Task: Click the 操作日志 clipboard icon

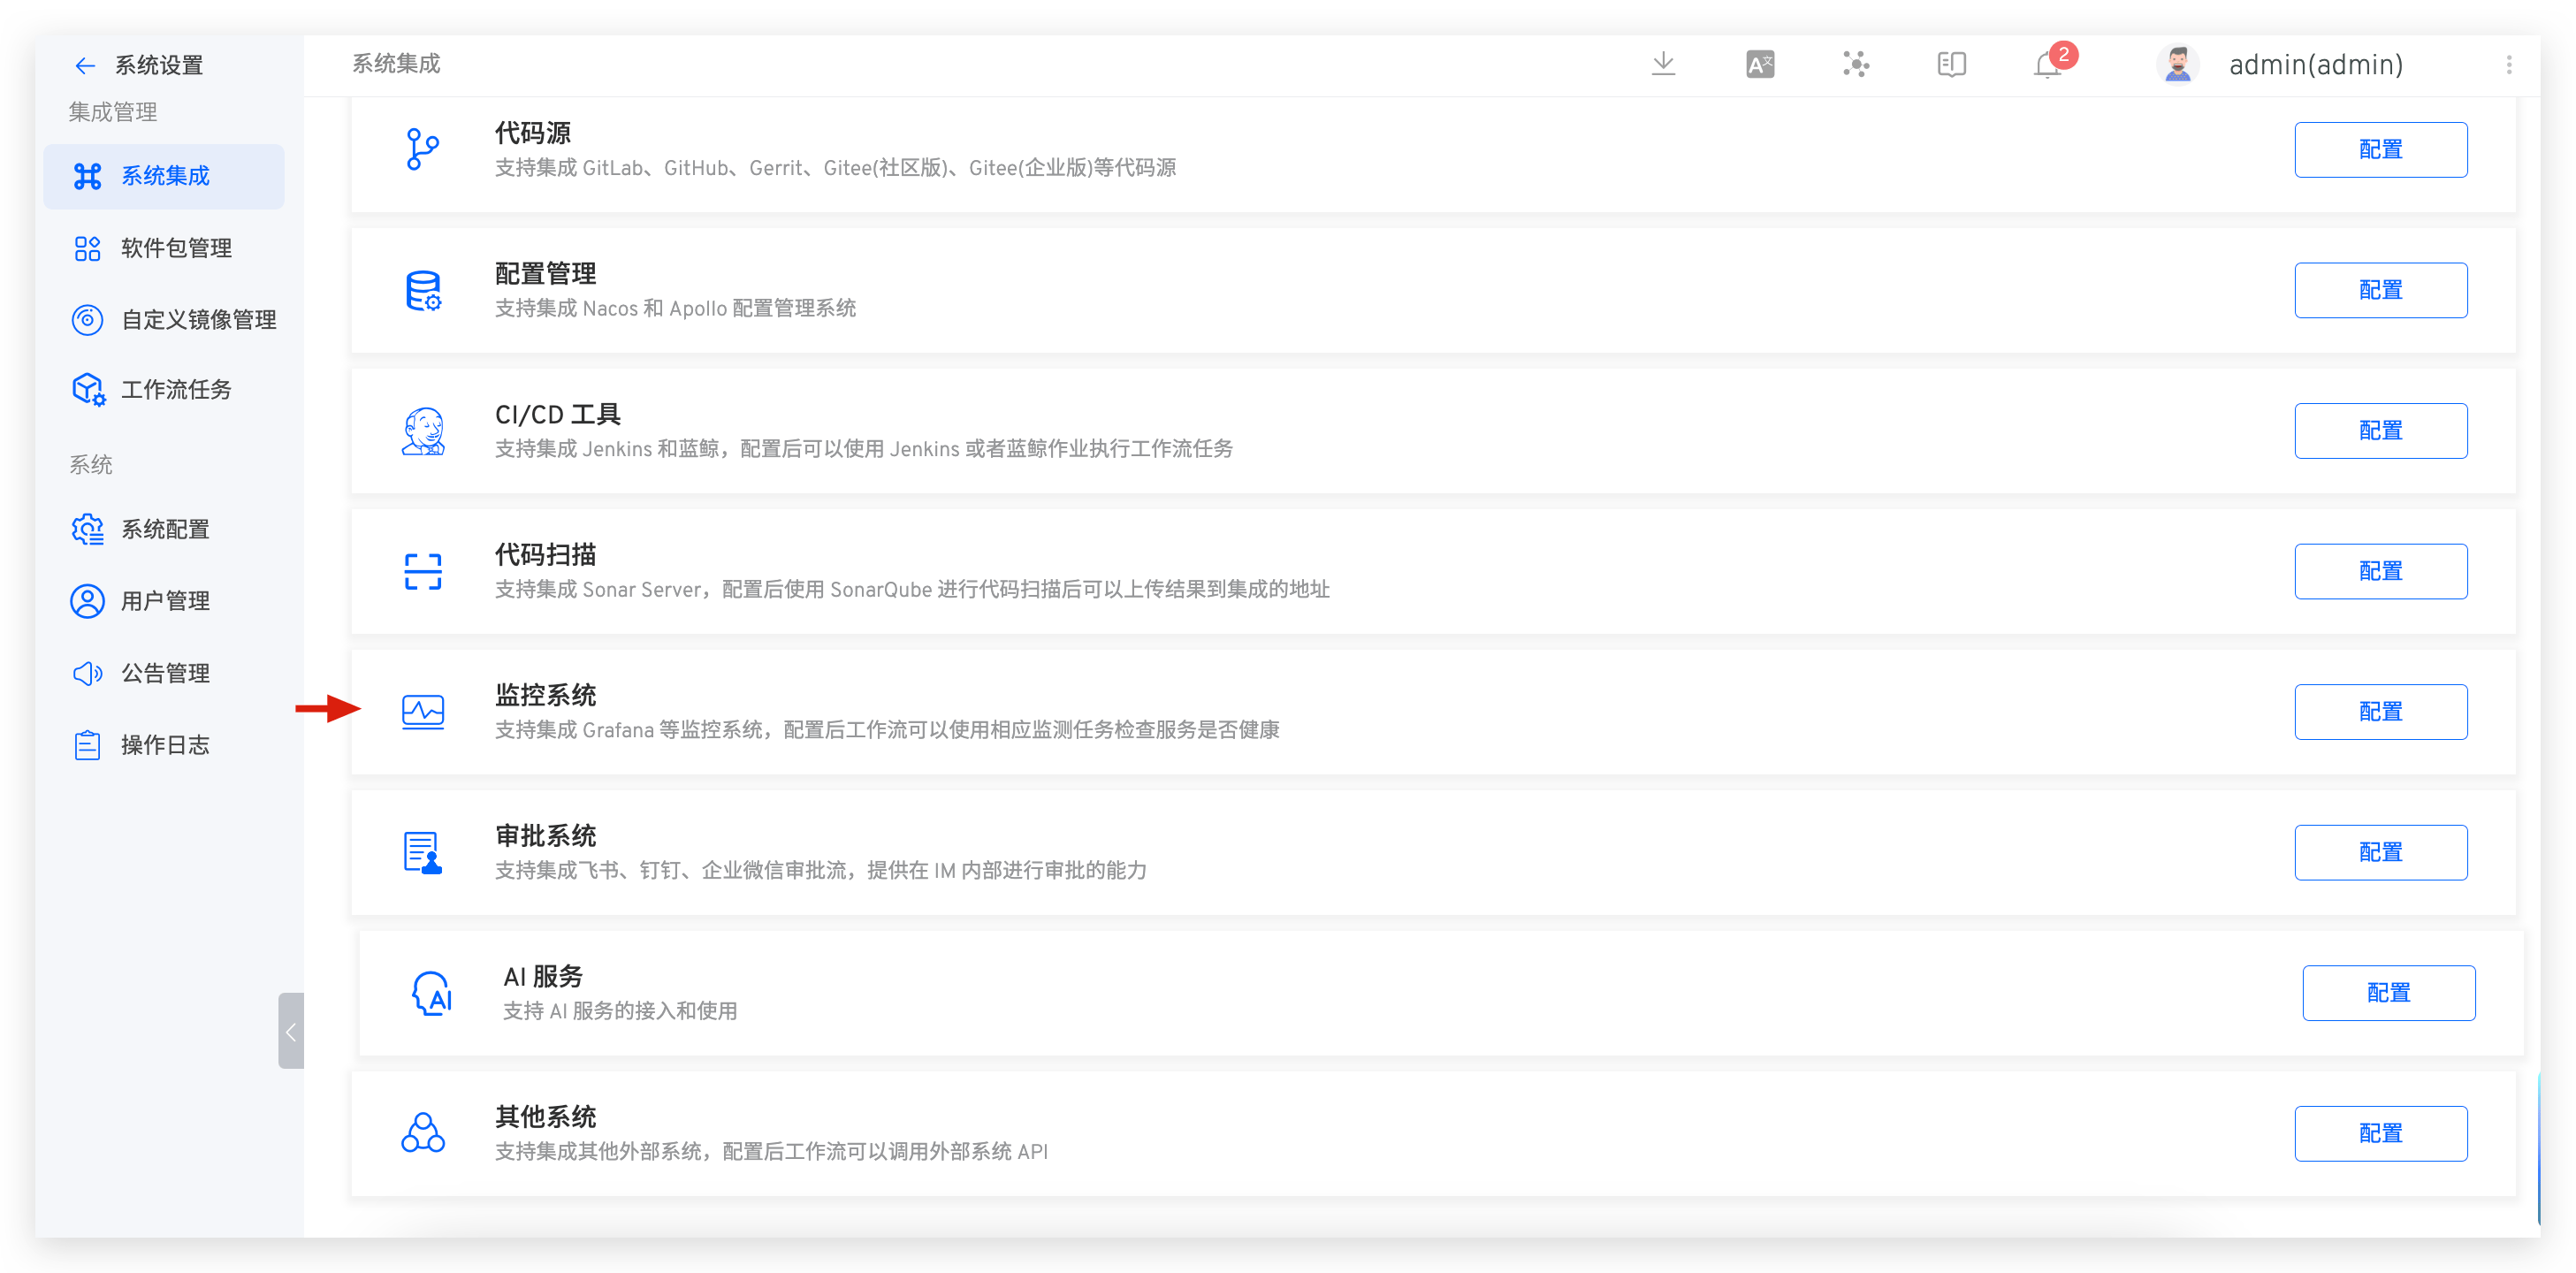Action: (88, 745)
